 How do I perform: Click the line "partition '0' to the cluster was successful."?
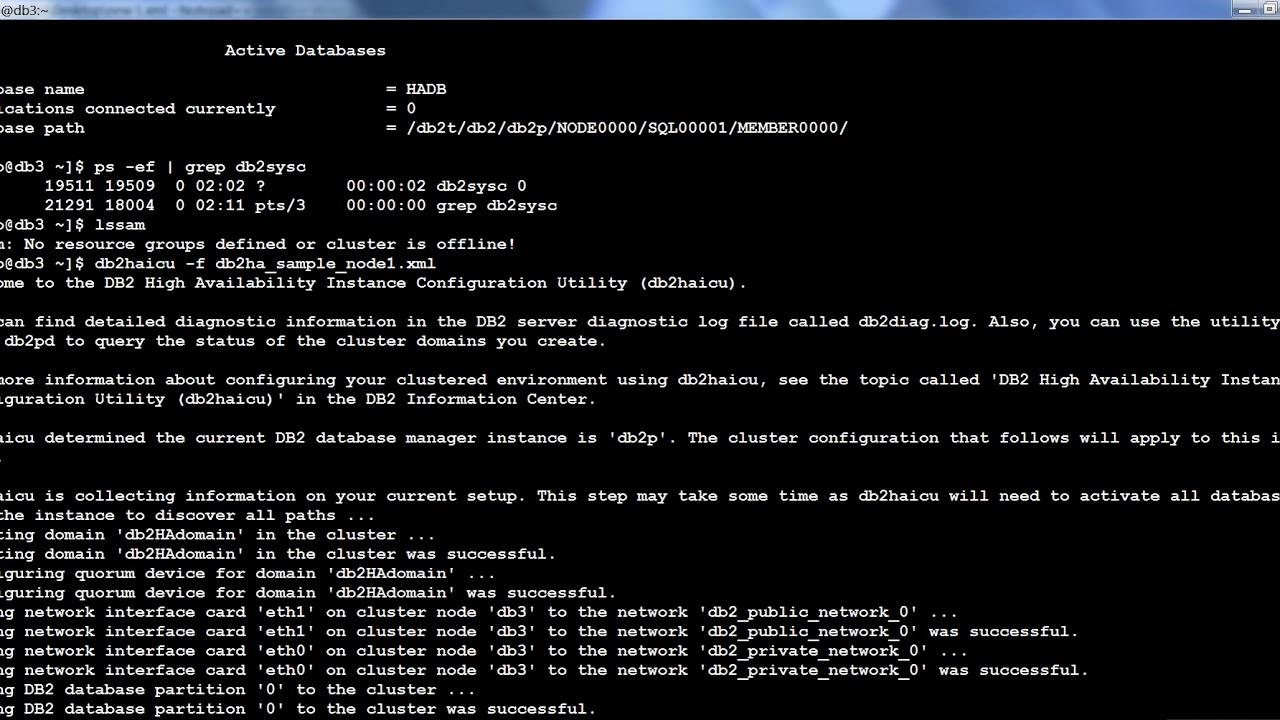[x=298, y=709]
